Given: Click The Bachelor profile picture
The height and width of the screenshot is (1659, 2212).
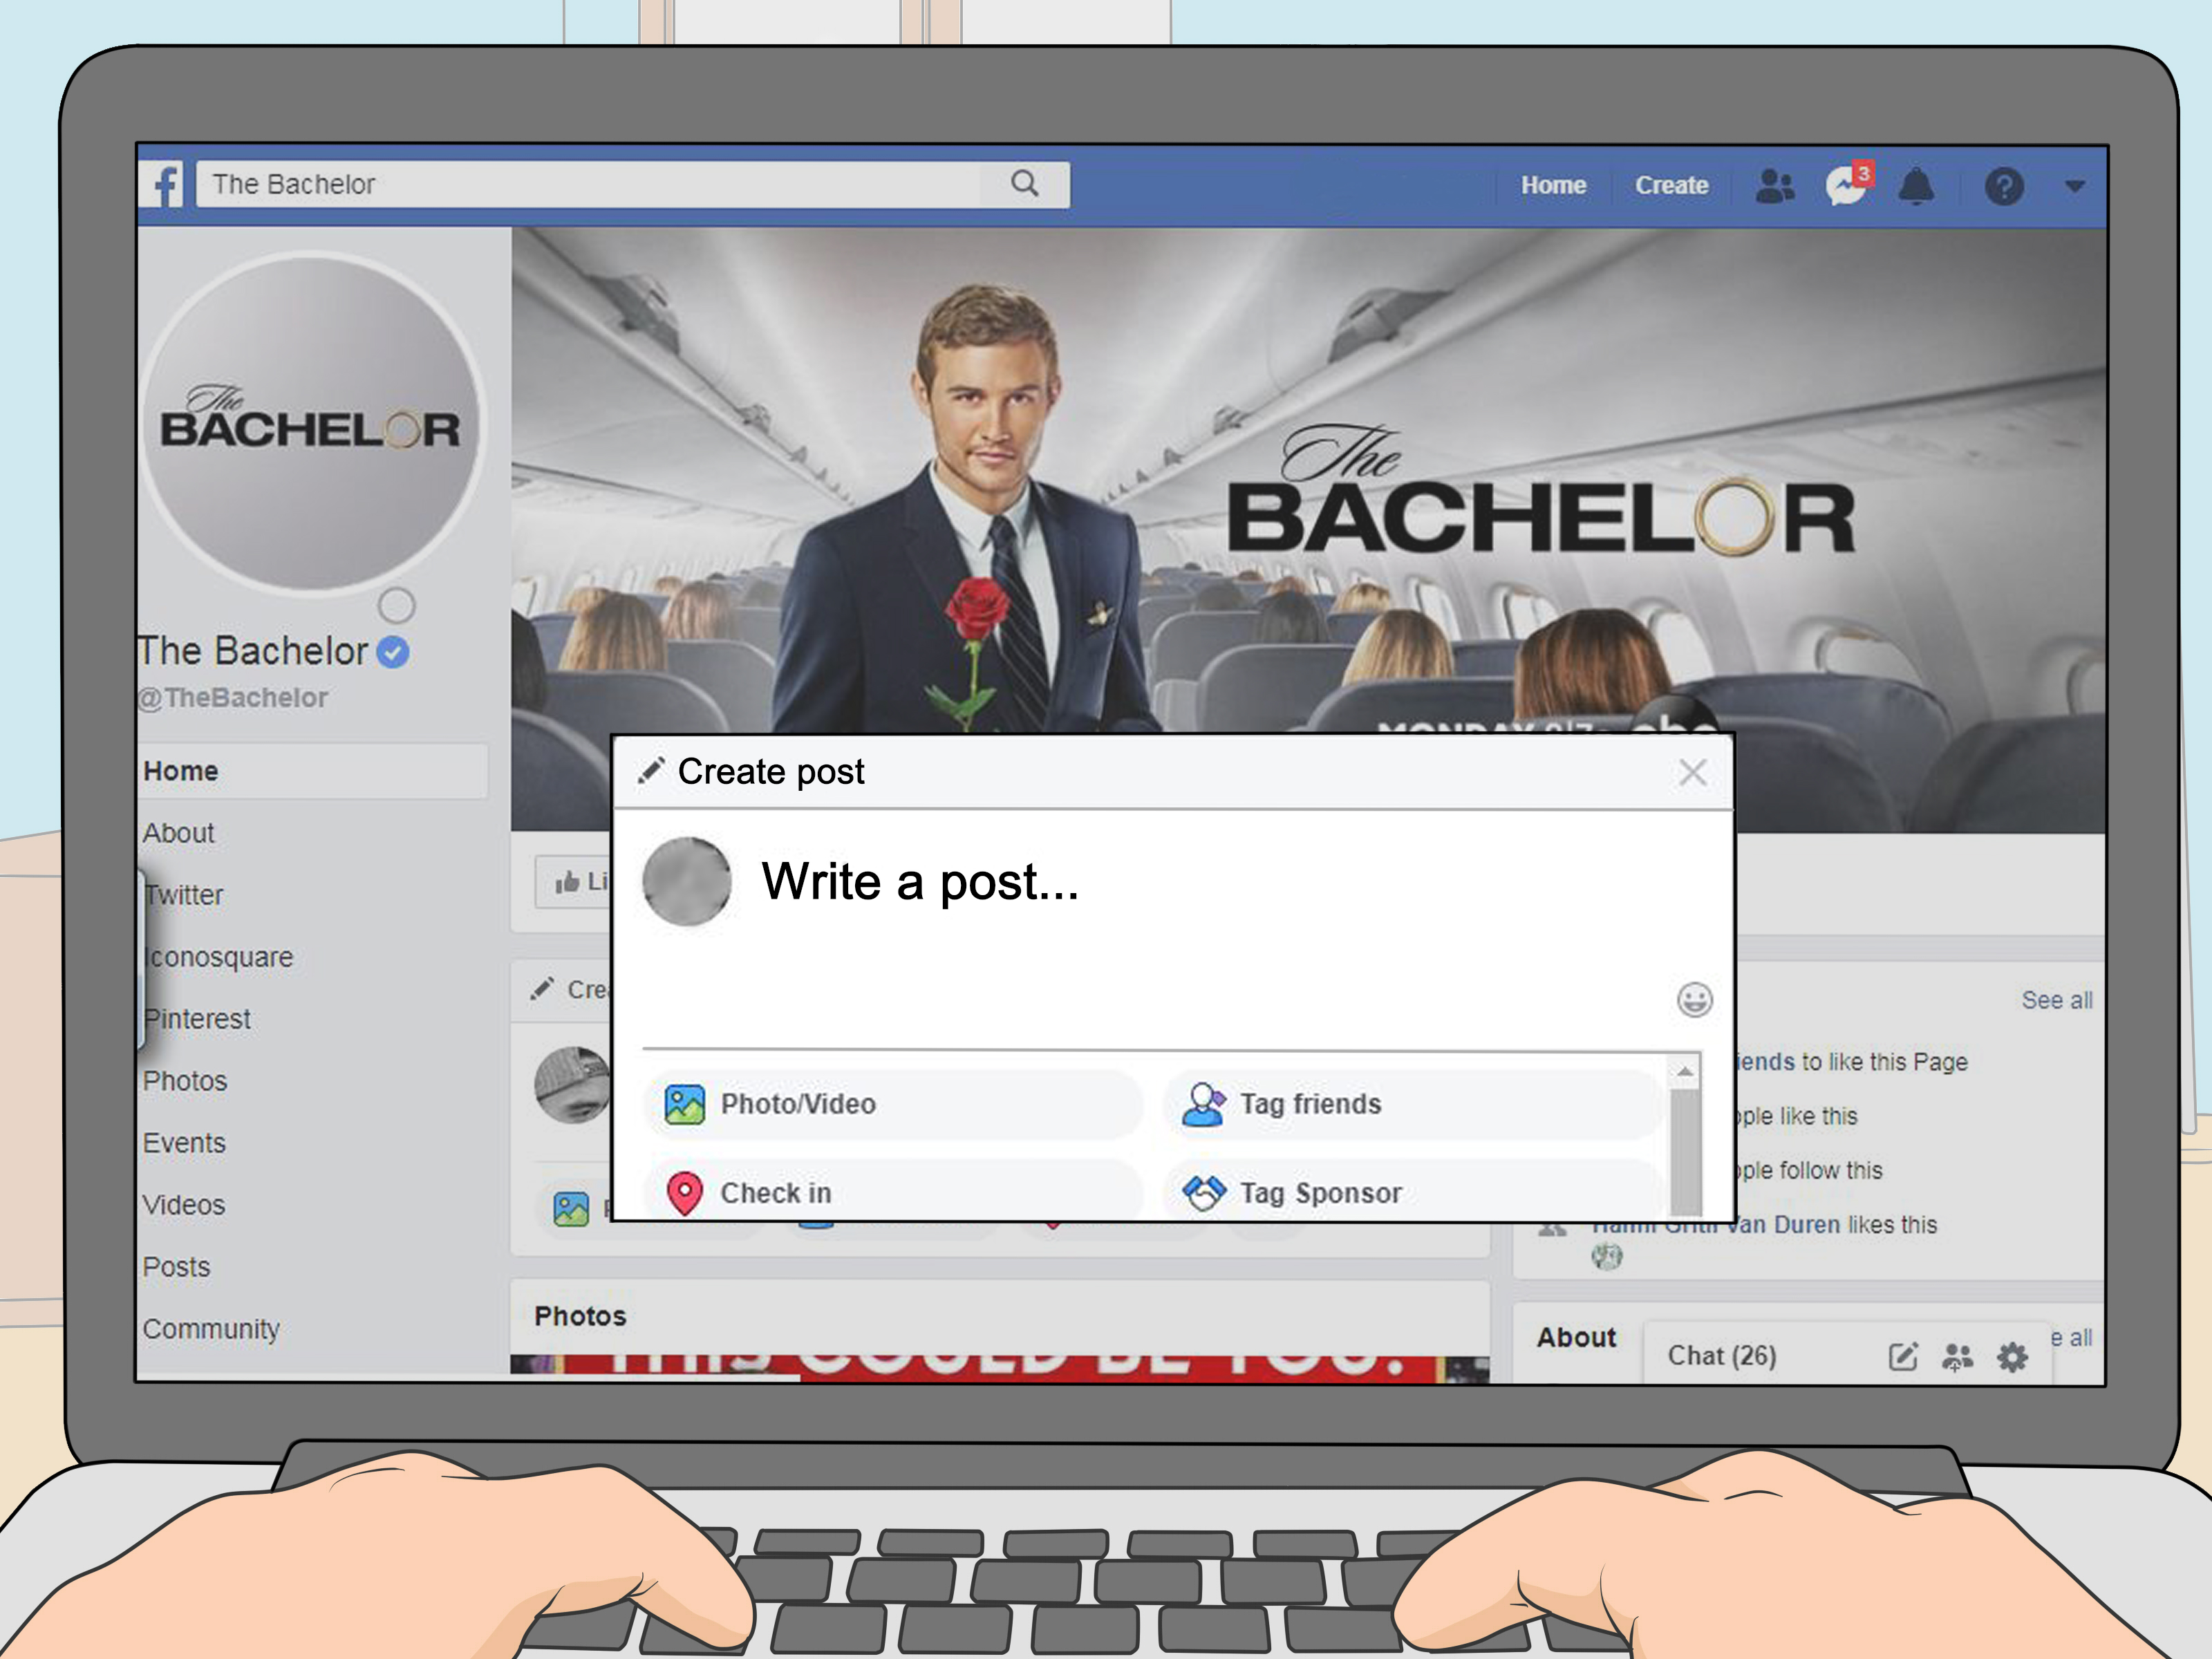Looking at the screenshot, I should click(x=311, y=423).
